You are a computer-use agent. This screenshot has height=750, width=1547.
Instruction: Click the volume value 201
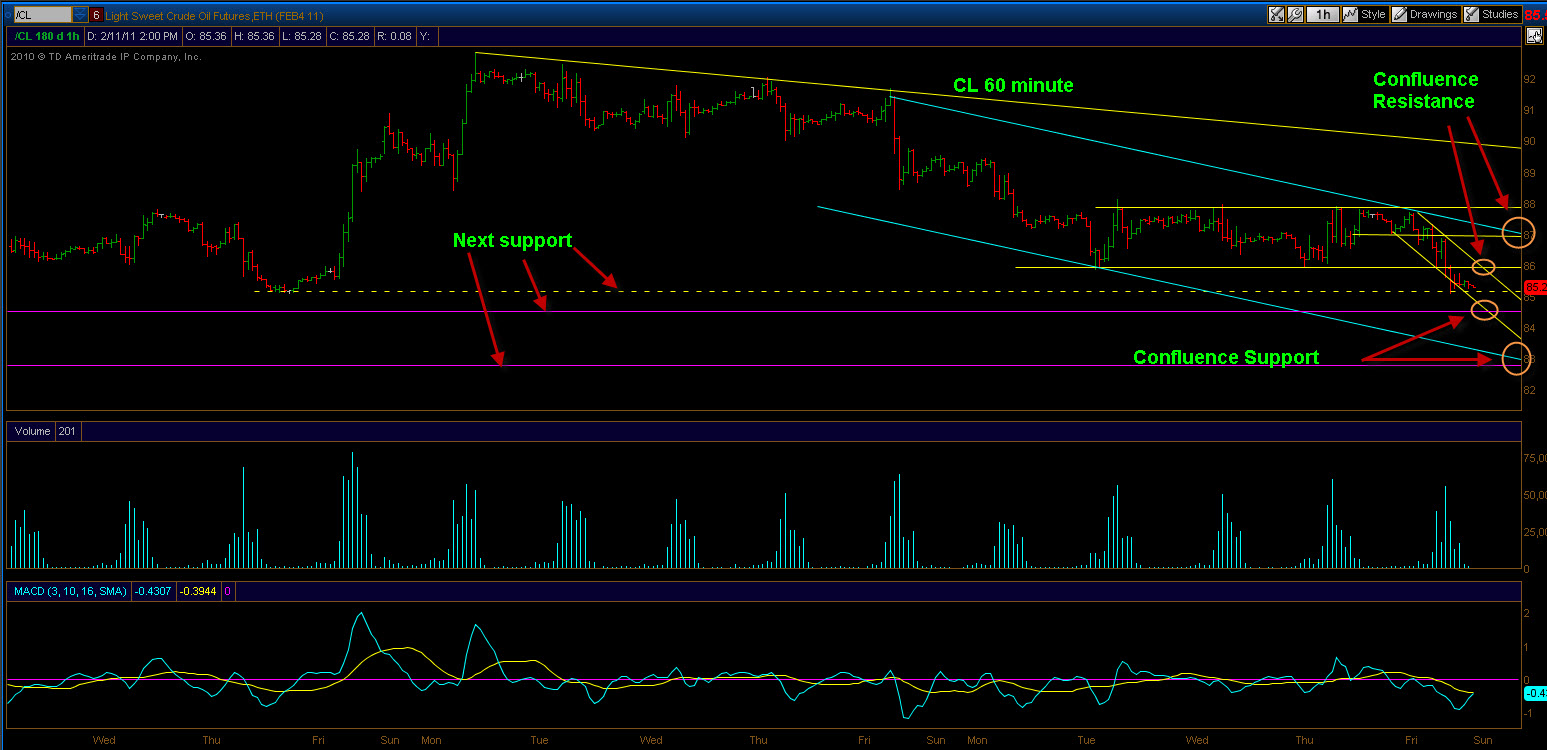click(67, 432)
